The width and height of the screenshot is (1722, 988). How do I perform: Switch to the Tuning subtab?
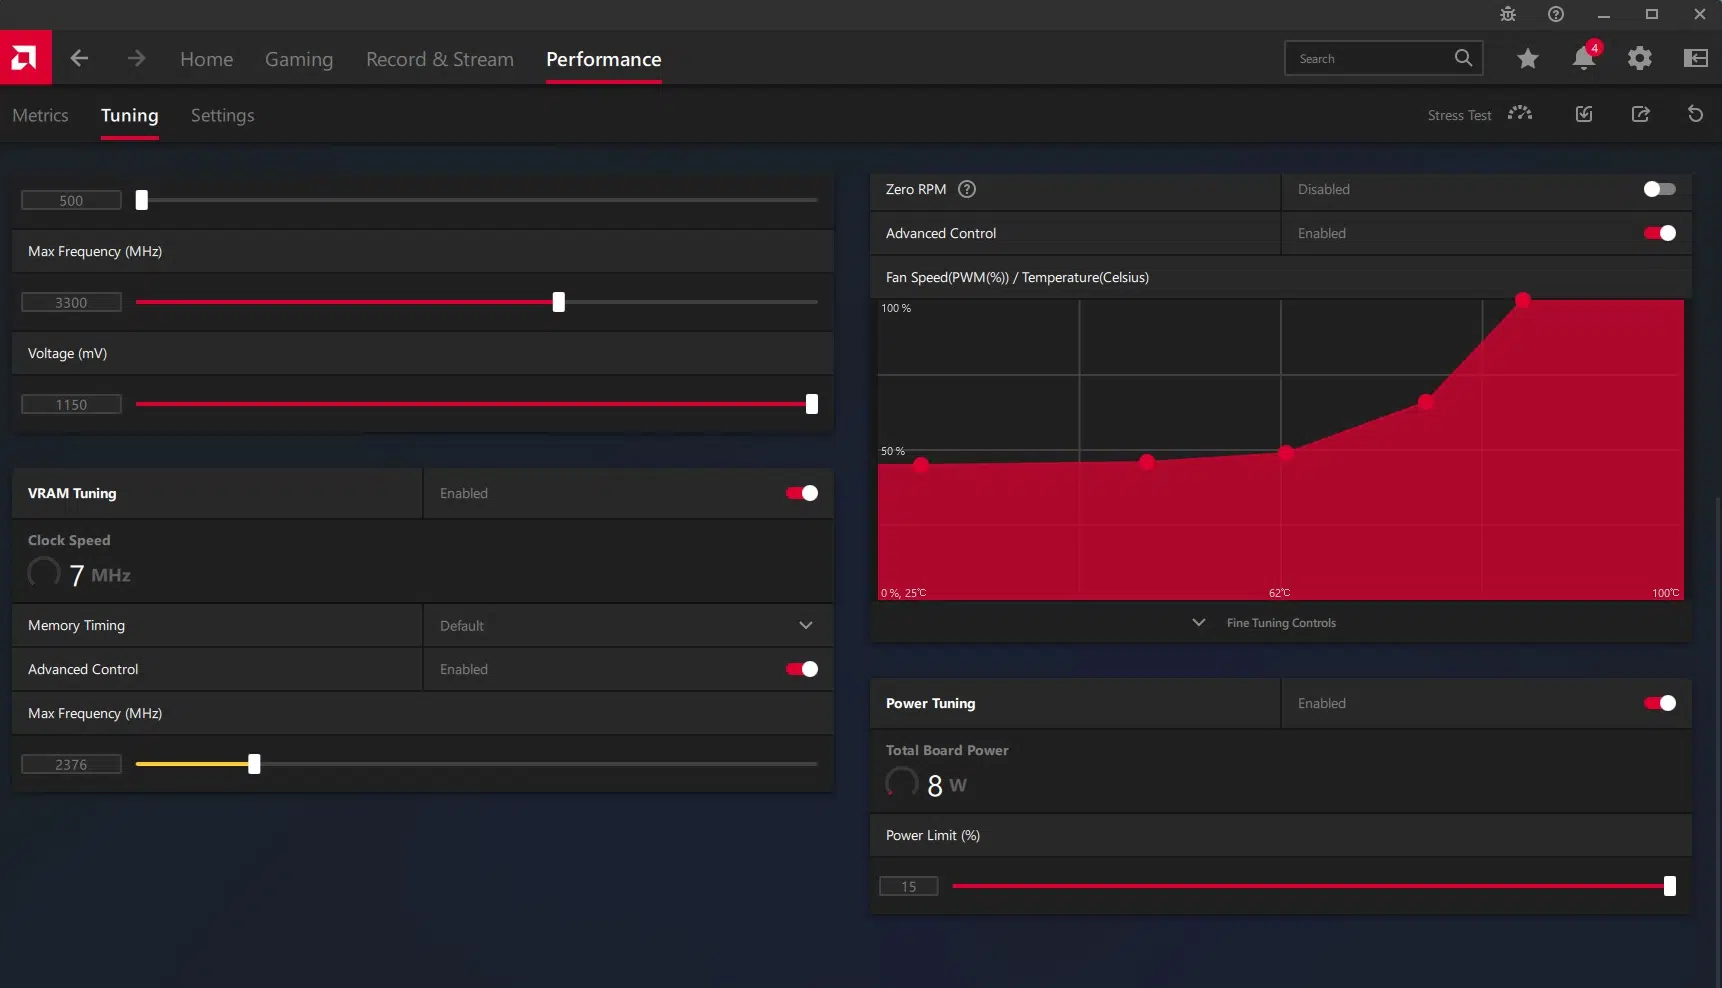[130, 115]
